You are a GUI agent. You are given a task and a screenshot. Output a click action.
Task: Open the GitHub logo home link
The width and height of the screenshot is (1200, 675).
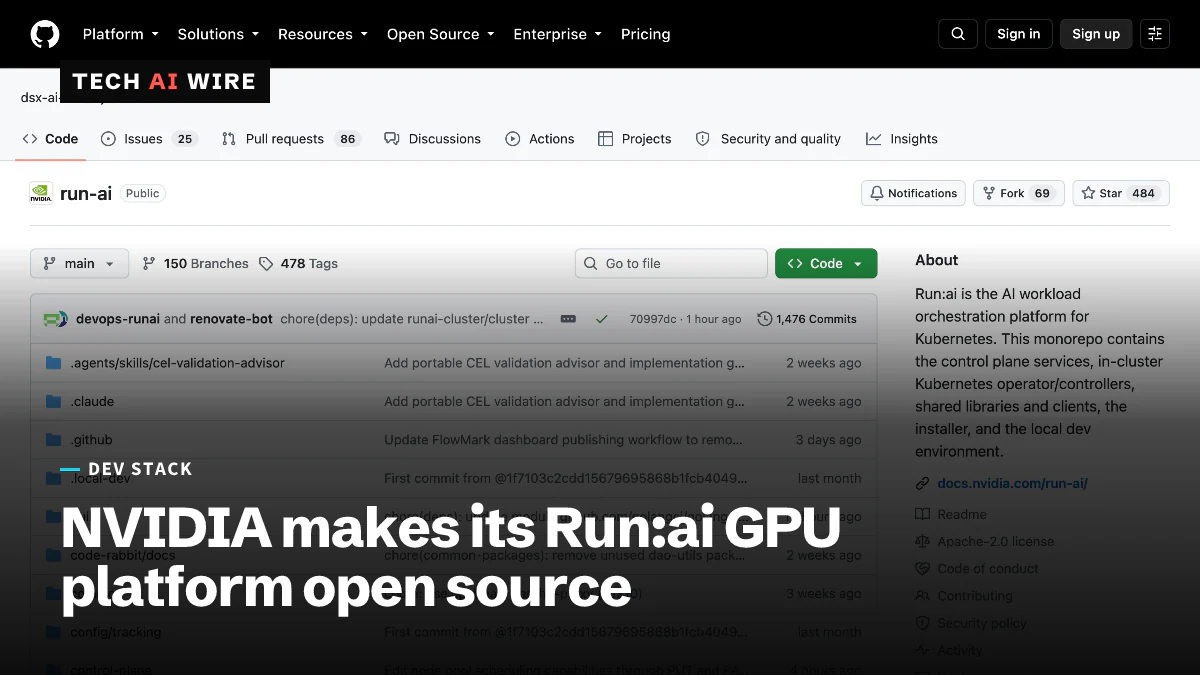pos(45,34)
